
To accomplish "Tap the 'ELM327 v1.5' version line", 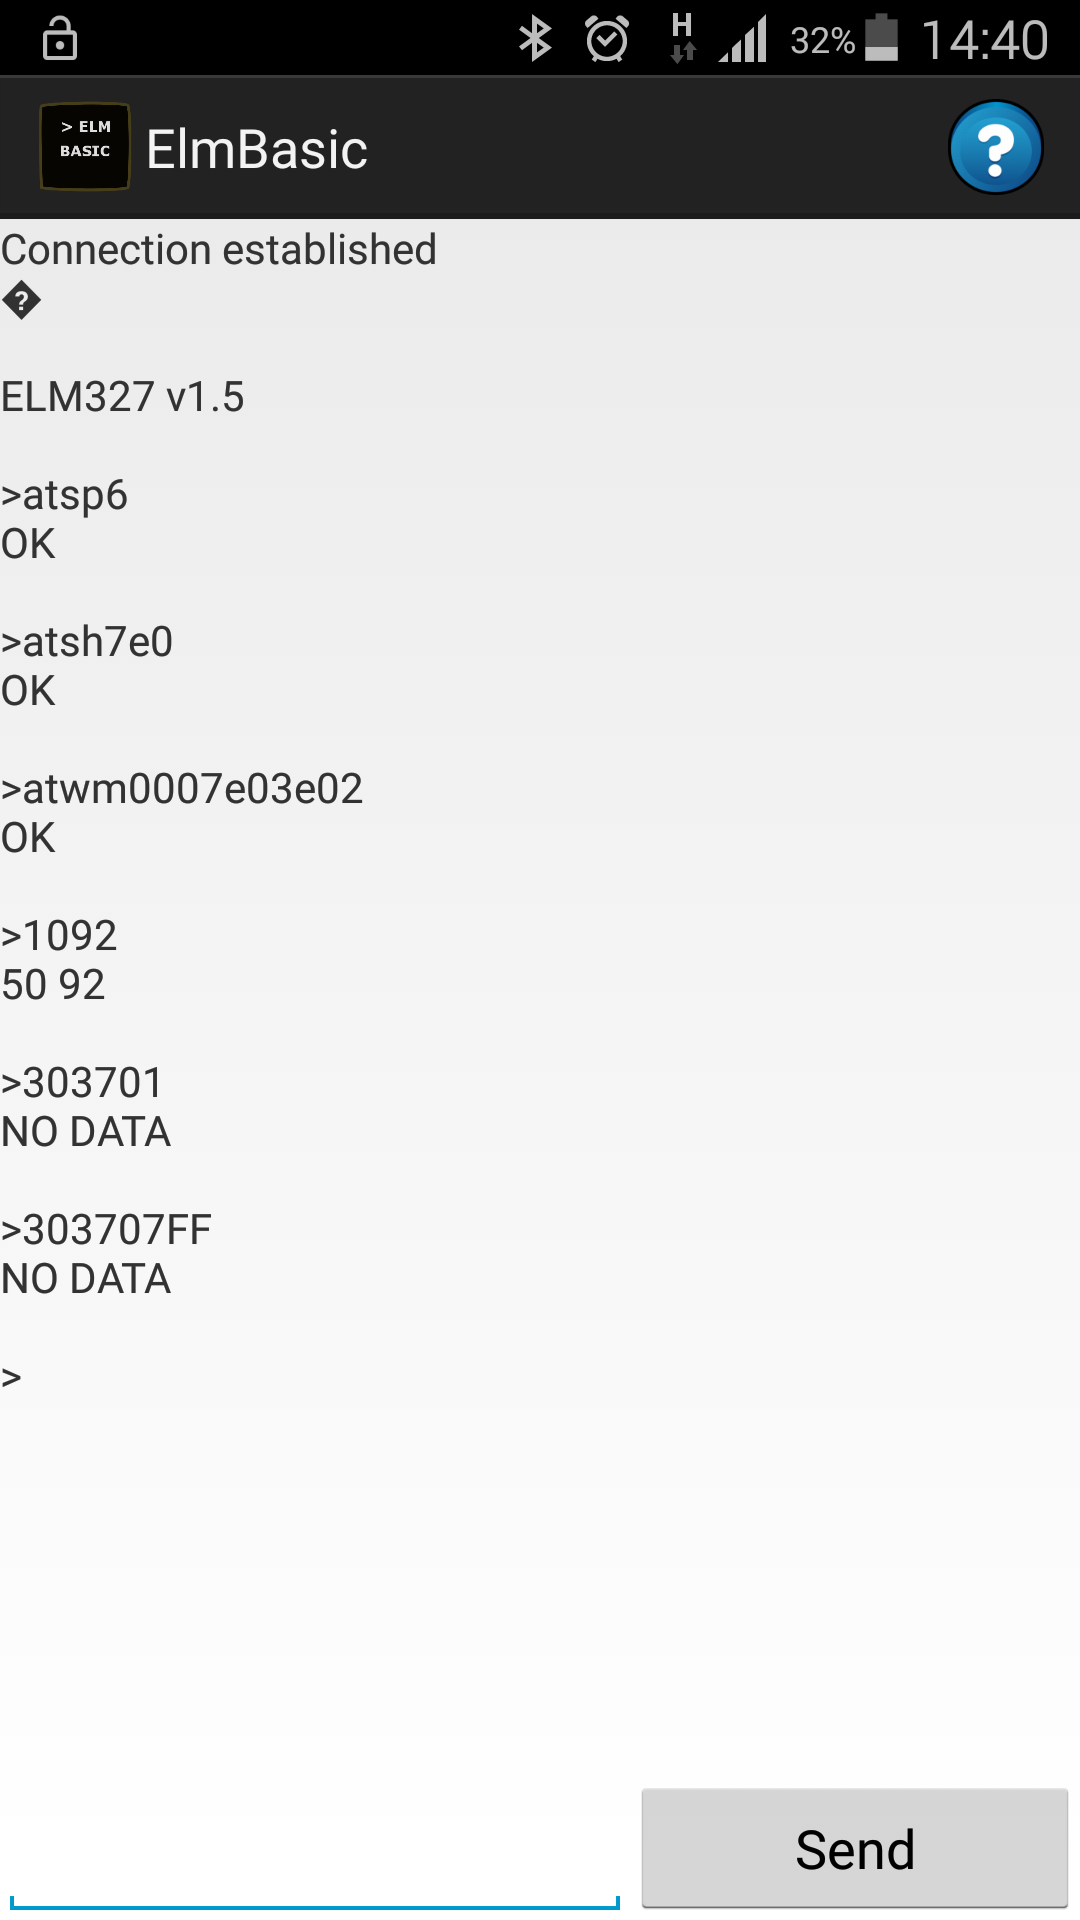I will (x=123, y=397).
